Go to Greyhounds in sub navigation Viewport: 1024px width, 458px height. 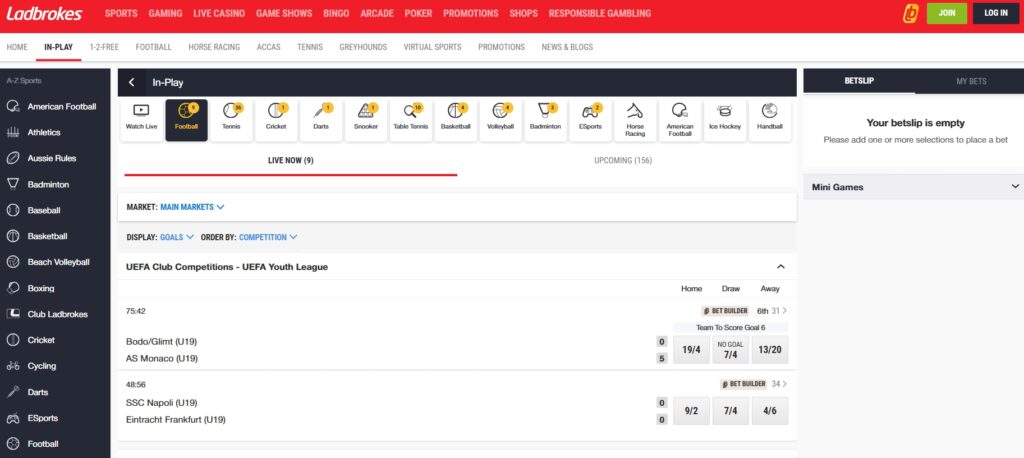pos(363,47)
